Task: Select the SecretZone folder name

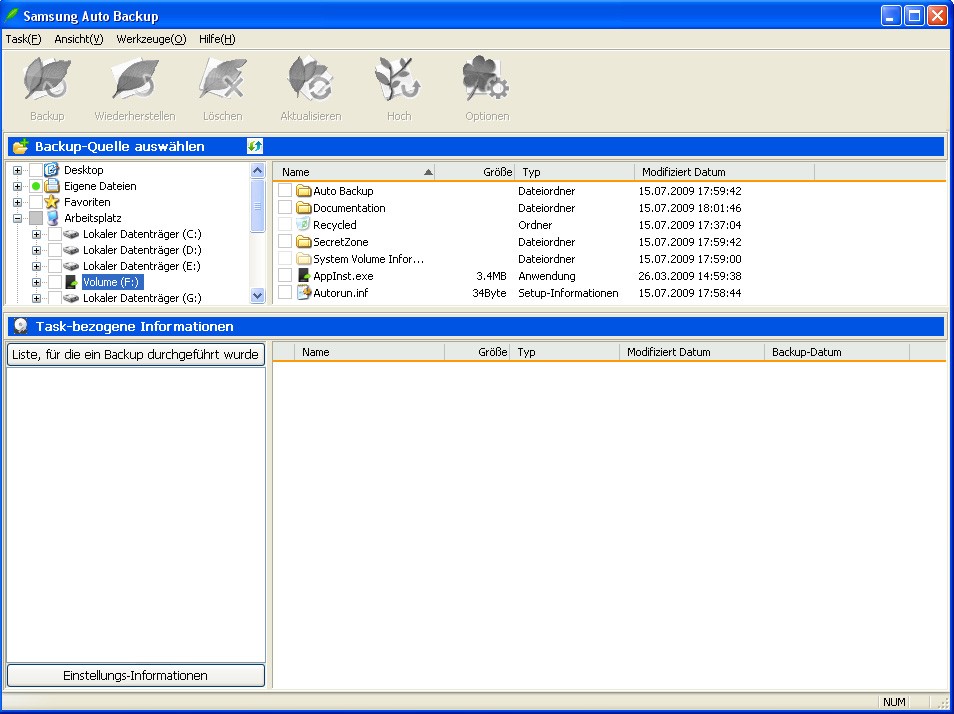Action: 341,242
